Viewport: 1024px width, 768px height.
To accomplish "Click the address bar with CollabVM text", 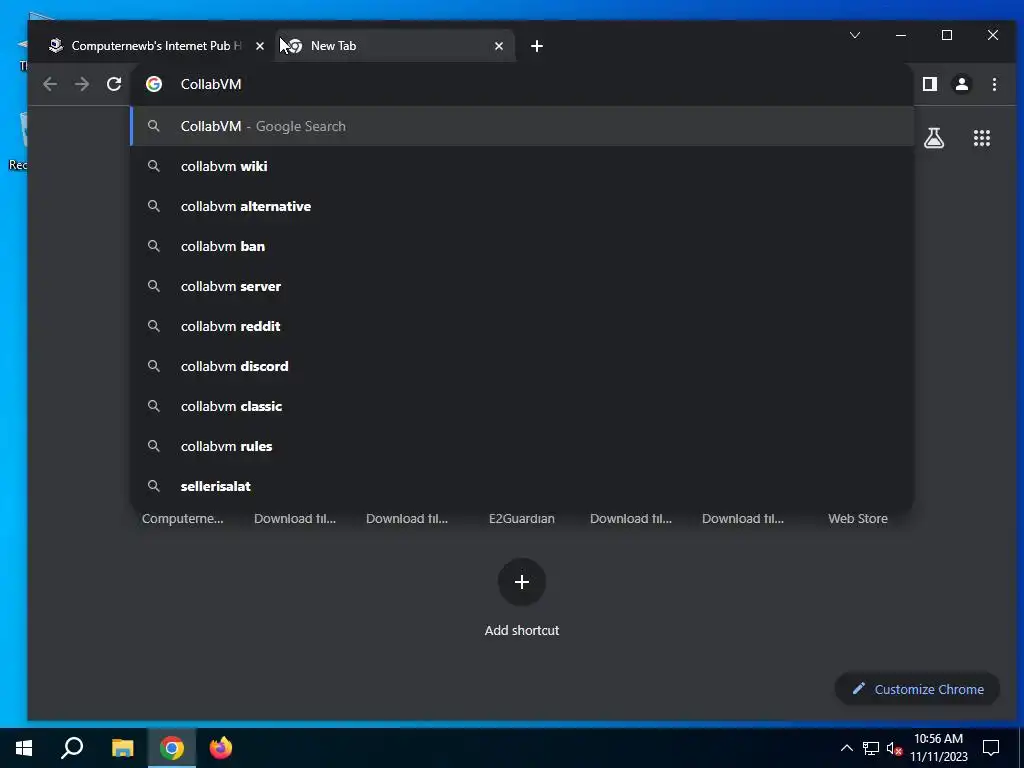I will [522, 84].
